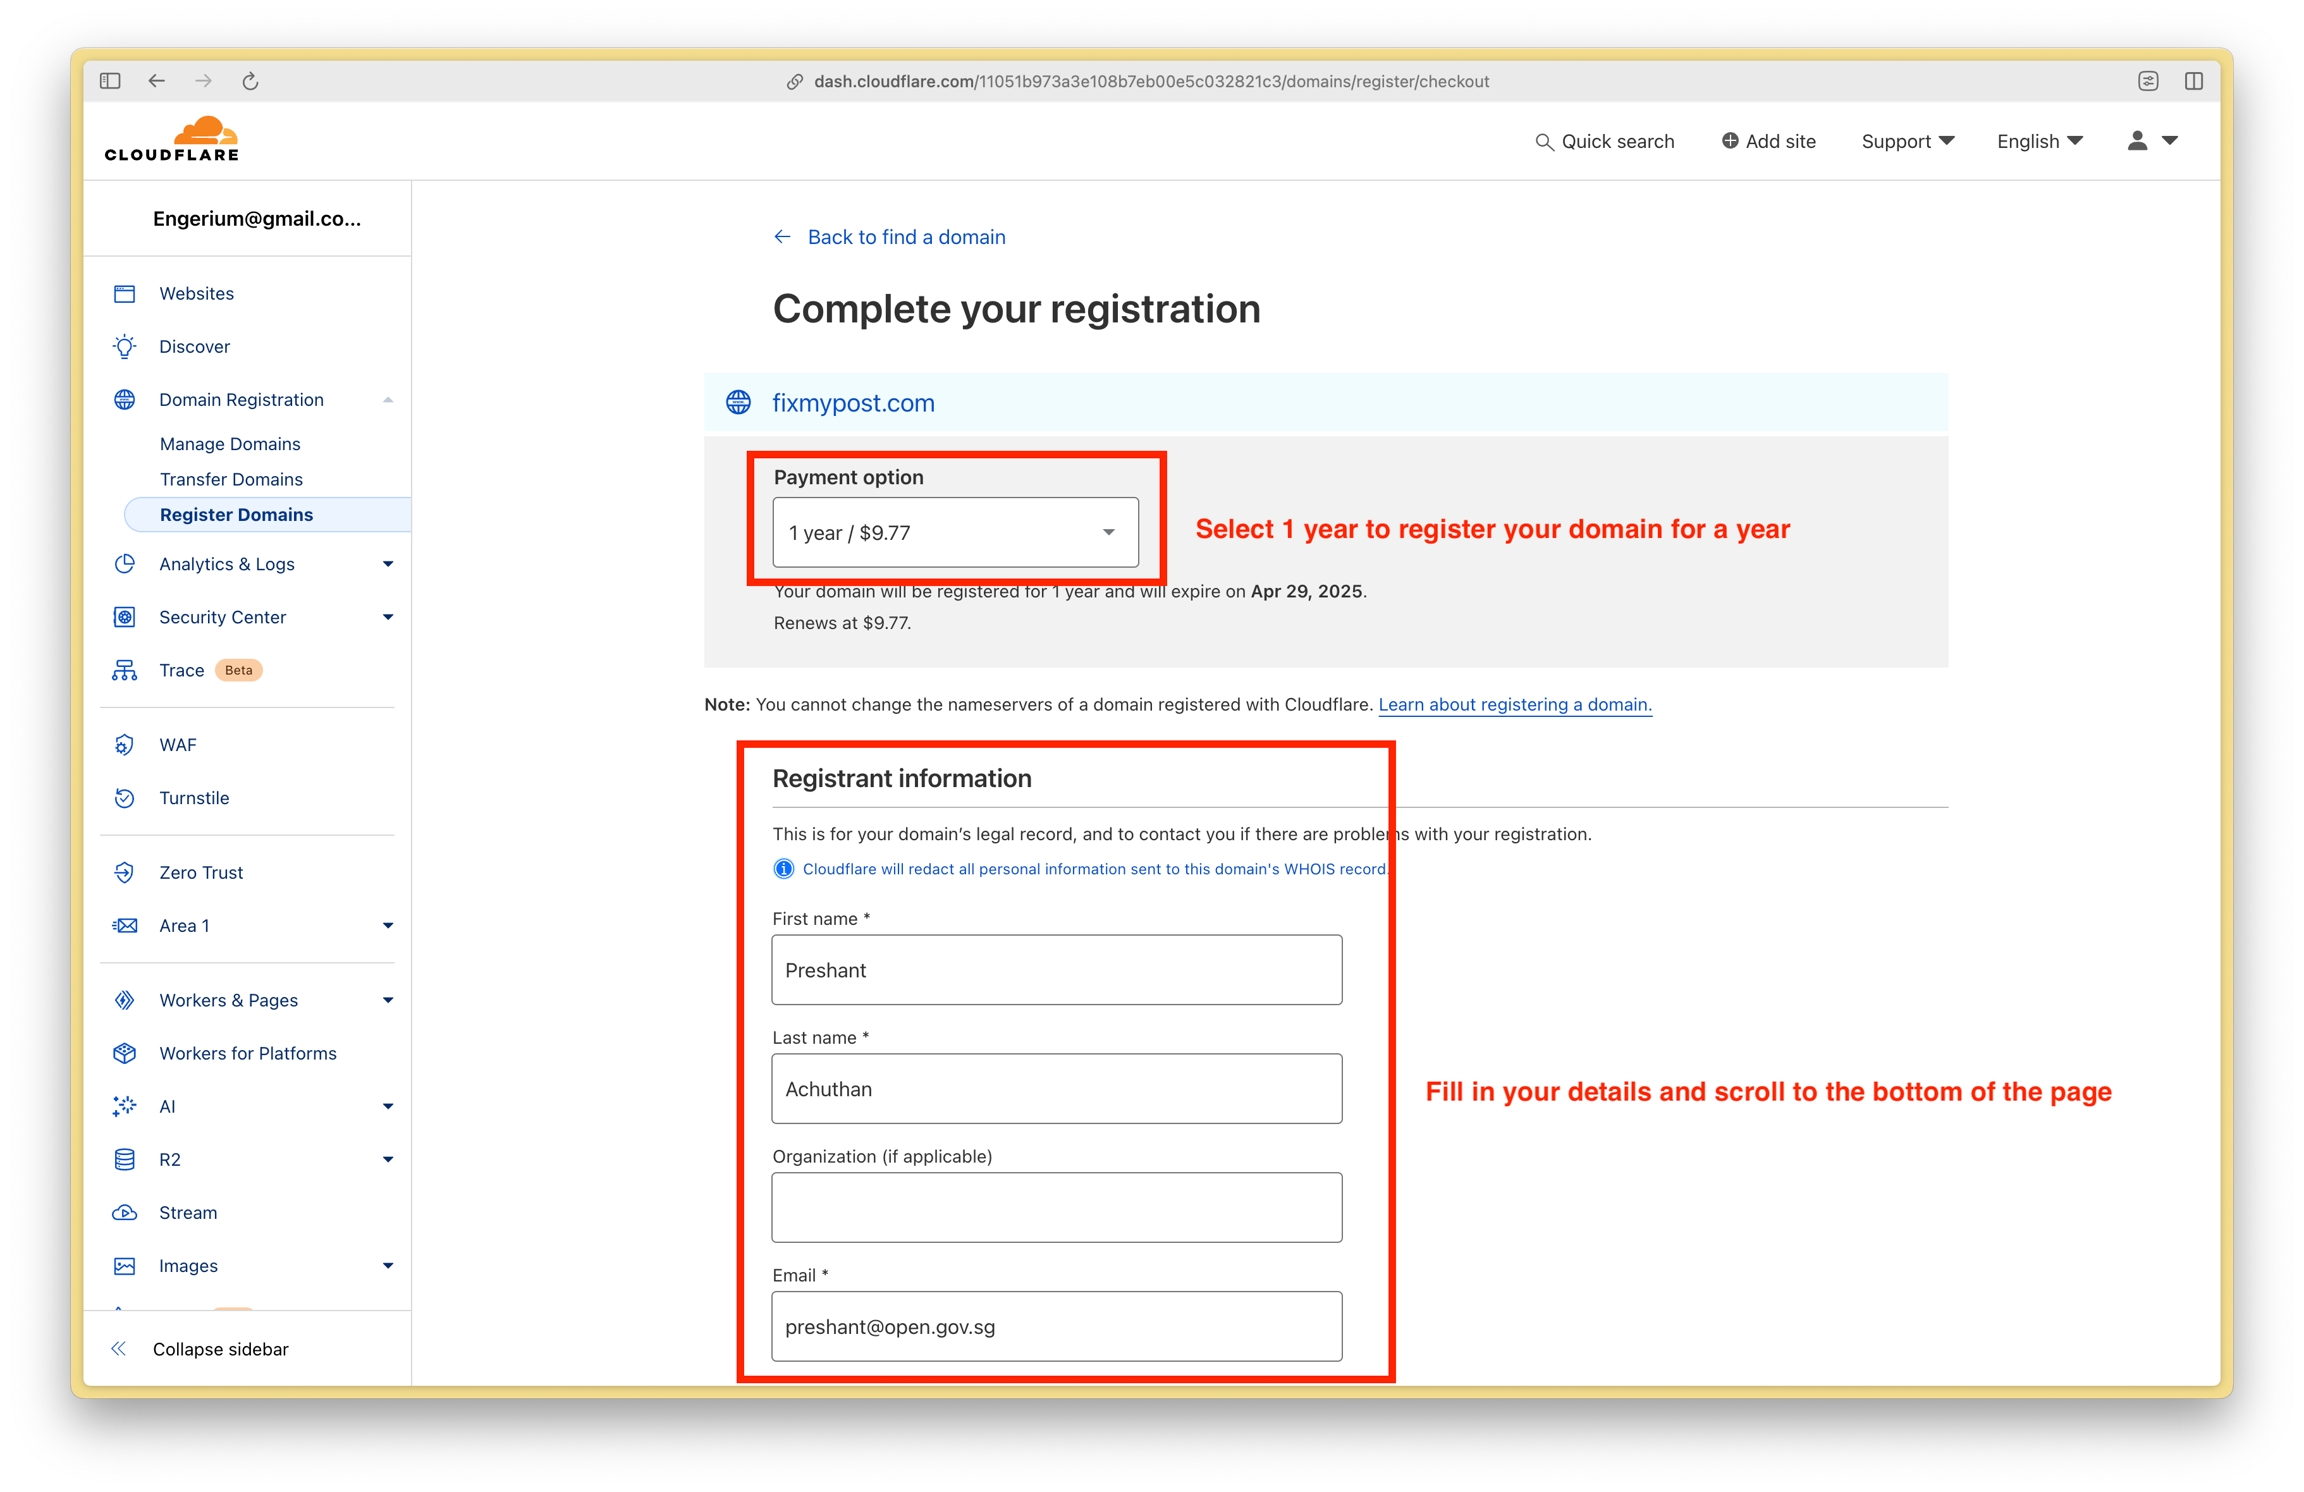The image size is (2304, 1492).
Task: Go back to find a domain
Action: 890,237
